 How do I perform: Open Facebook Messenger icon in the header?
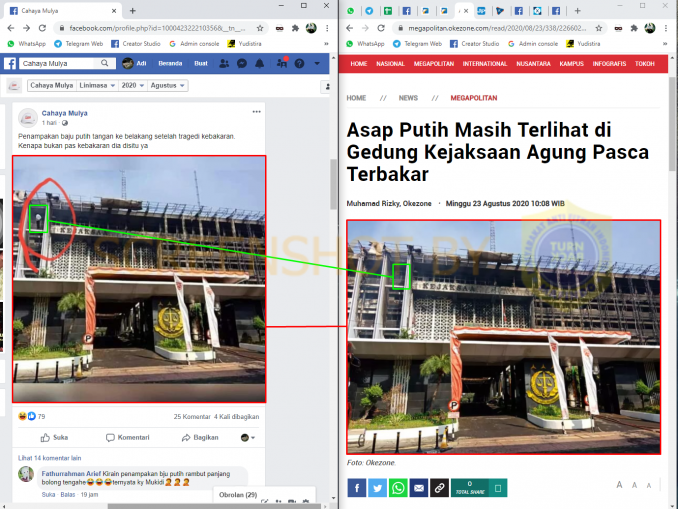(x=242, y=64)
